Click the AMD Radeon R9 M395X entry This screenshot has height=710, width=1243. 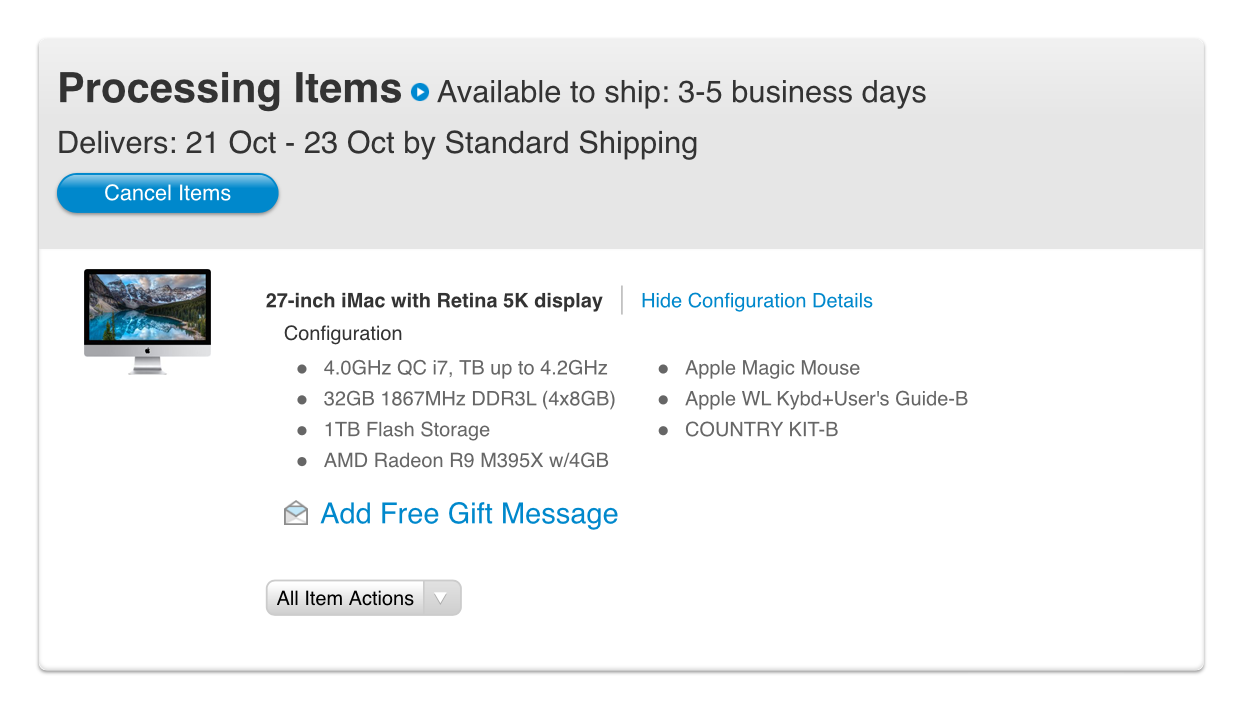click(x=466, y=461)
